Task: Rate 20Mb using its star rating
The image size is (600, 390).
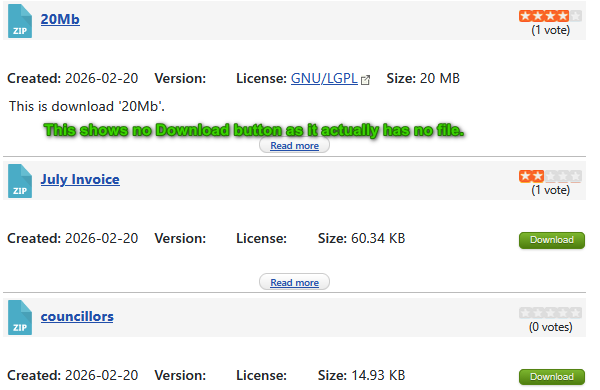Action: 550,16
